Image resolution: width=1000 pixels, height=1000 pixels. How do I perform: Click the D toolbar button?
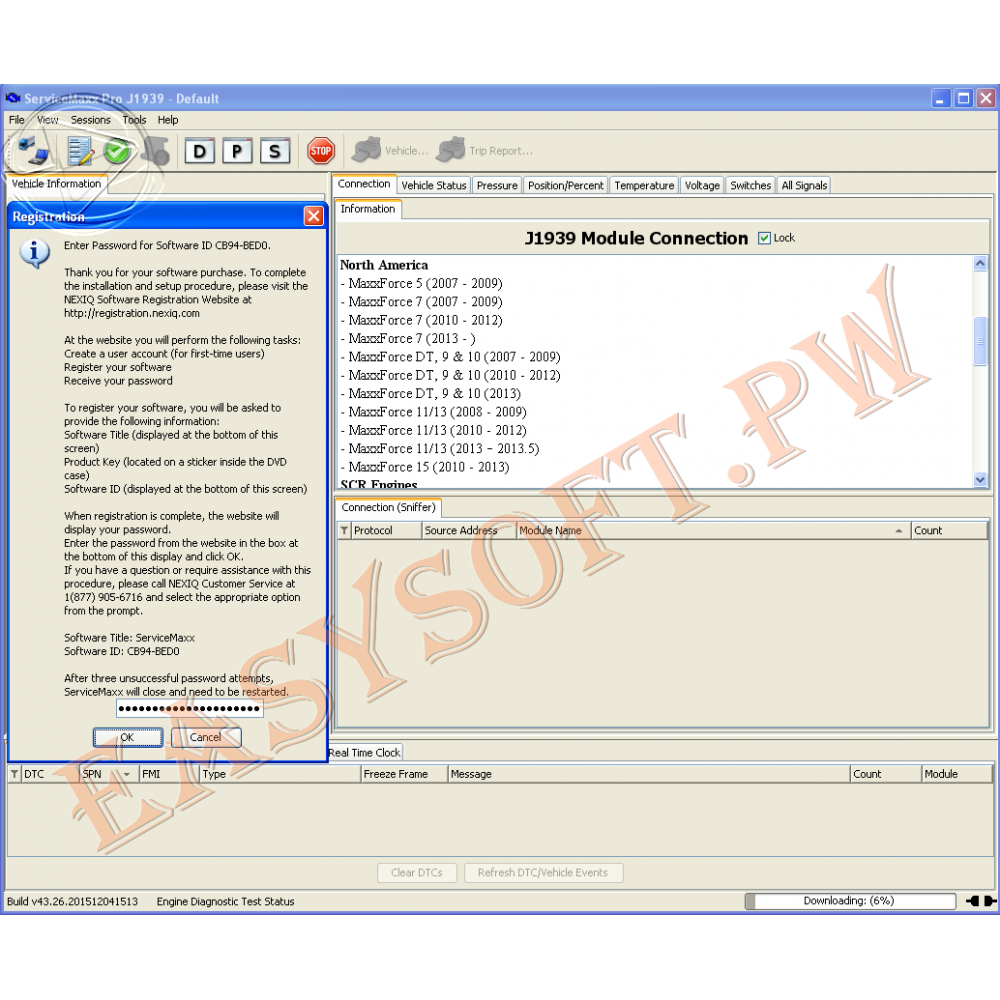point(200,151)
